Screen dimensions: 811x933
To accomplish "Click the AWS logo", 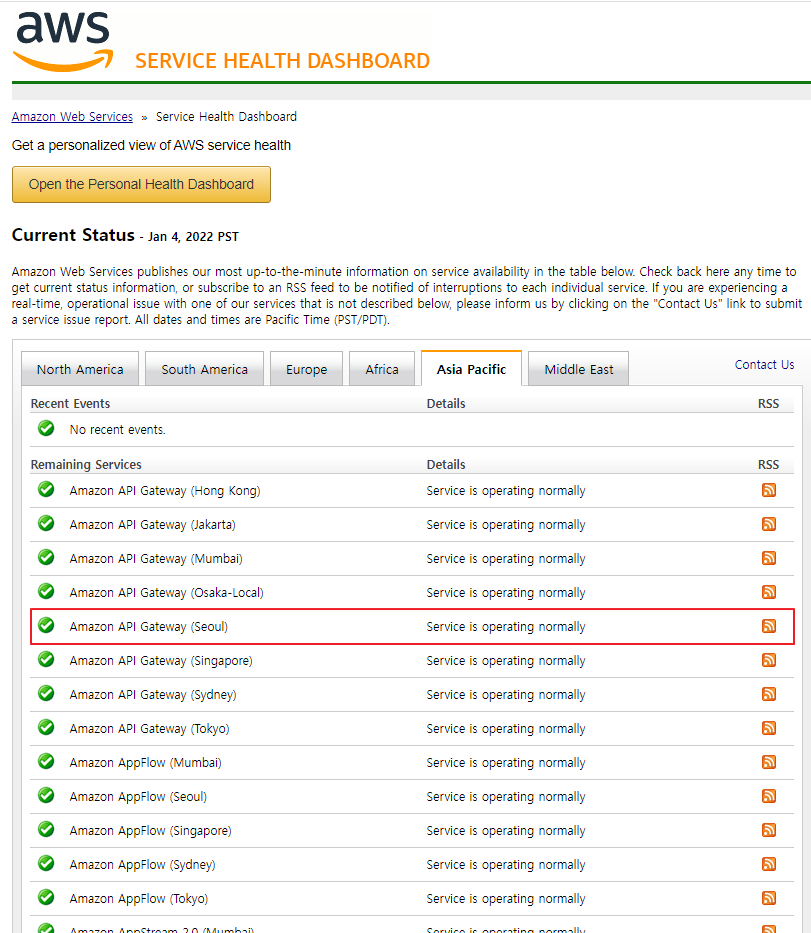I will click(x=63, y=41).
